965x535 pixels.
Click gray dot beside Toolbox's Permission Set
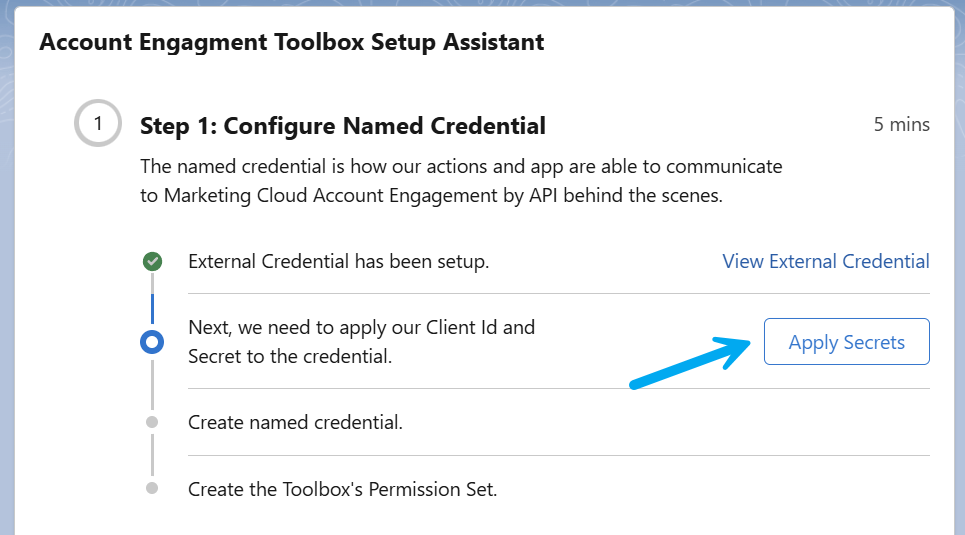click(x=152, y=488)
